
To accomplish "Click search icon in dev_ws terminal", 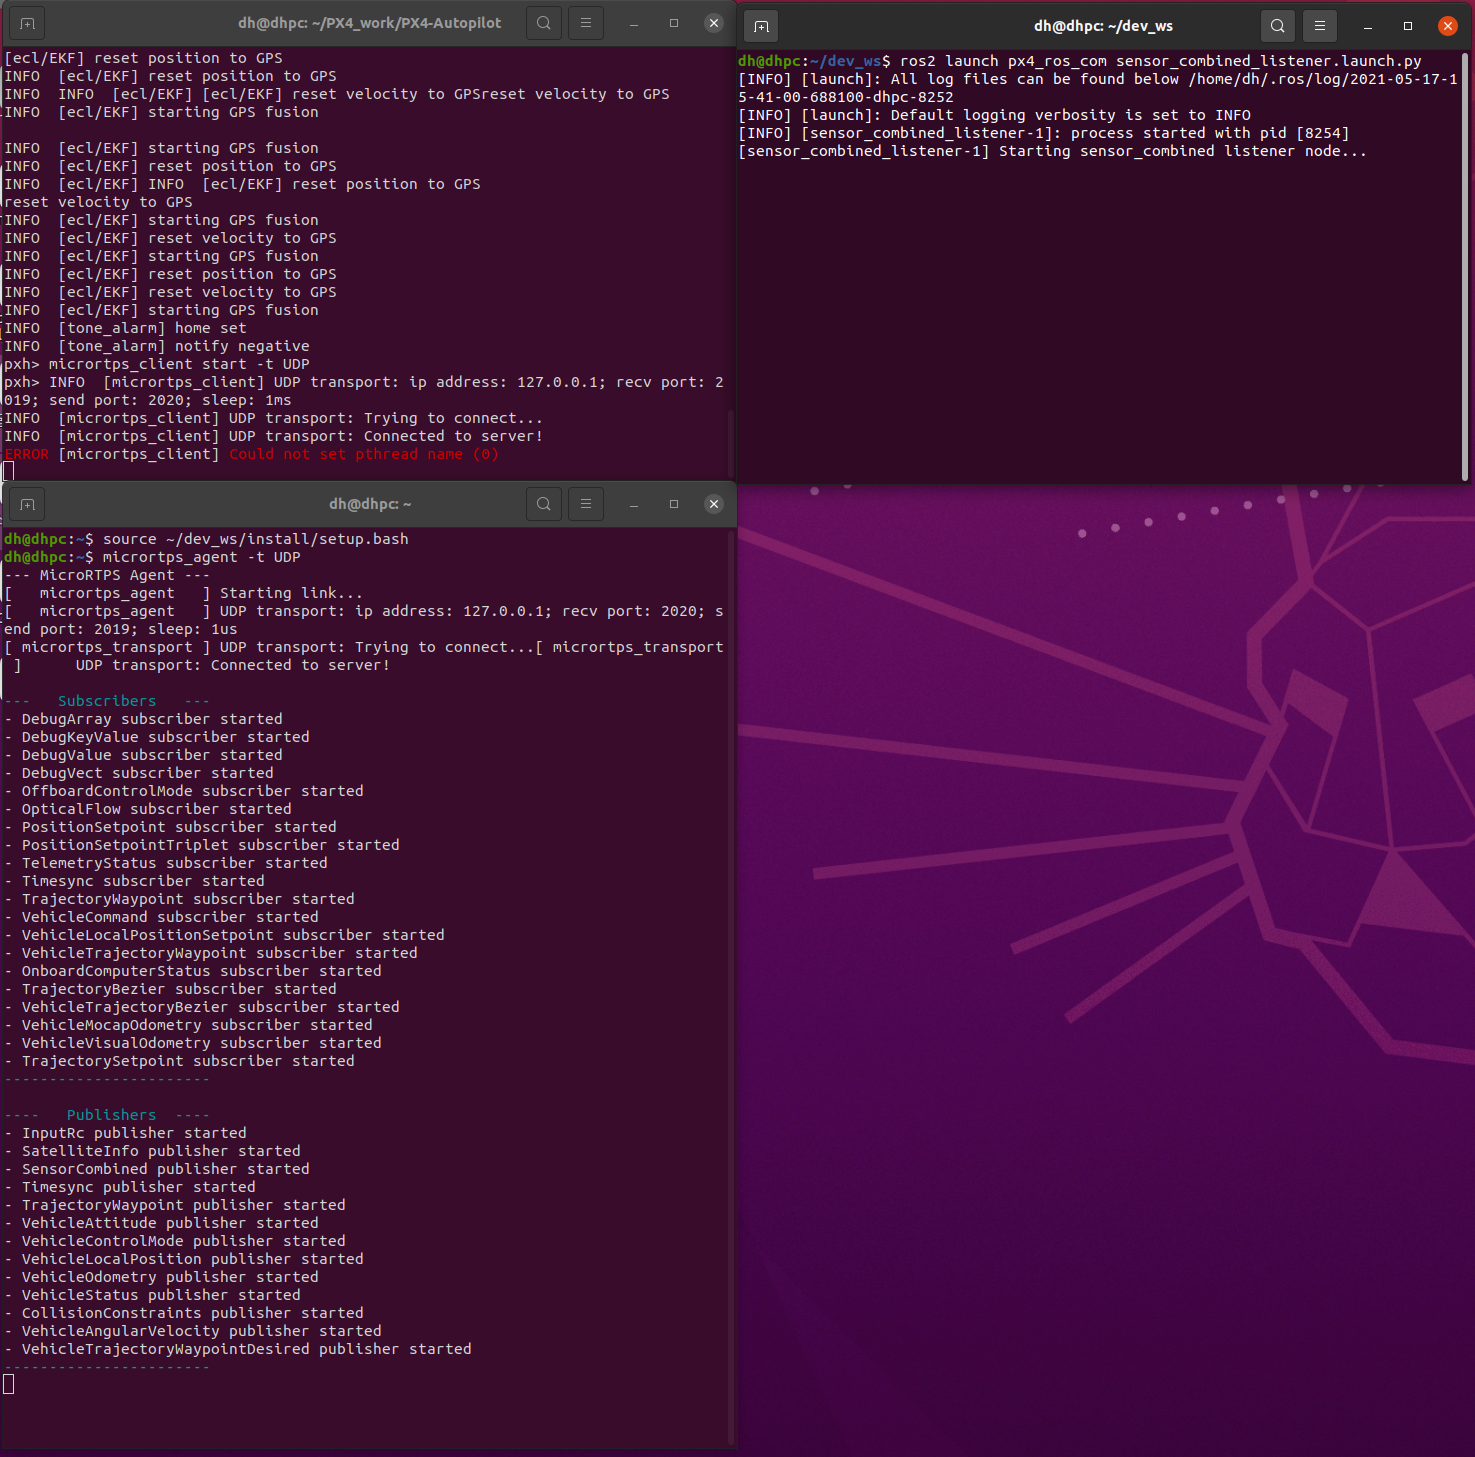I will (1278, 26).
